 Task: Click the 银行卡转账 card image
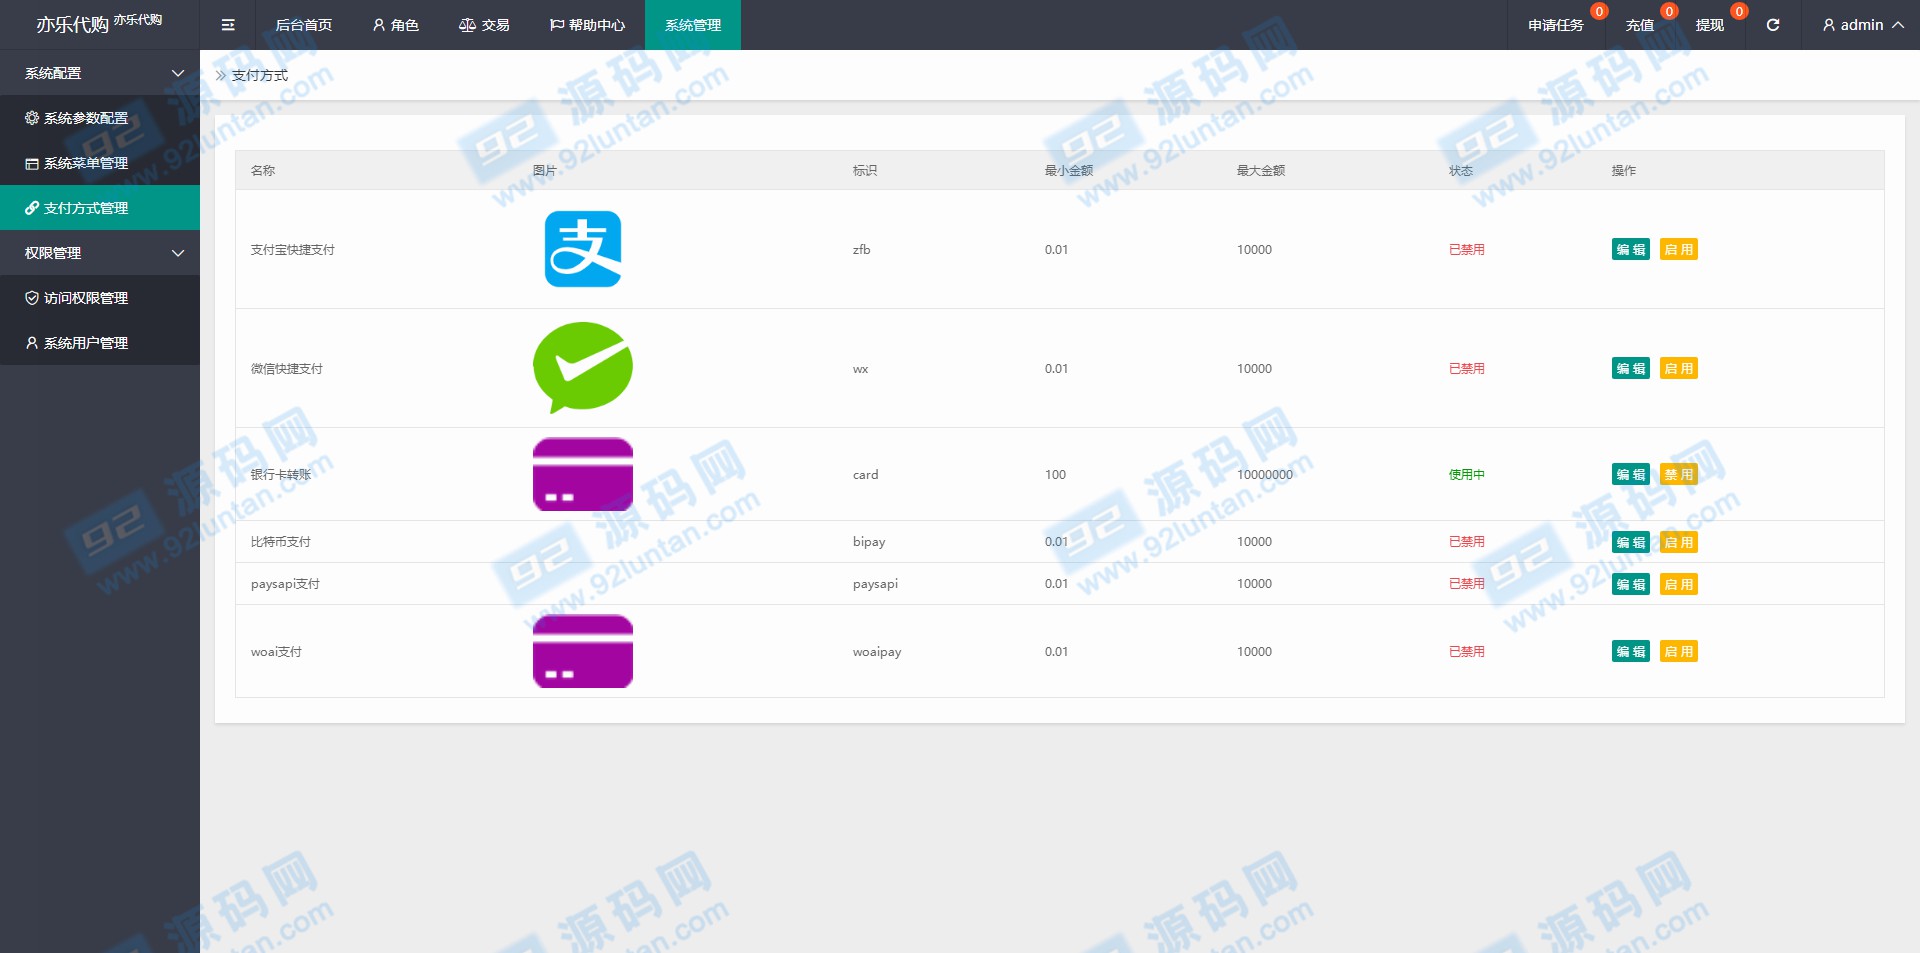[x=583, y=474]
